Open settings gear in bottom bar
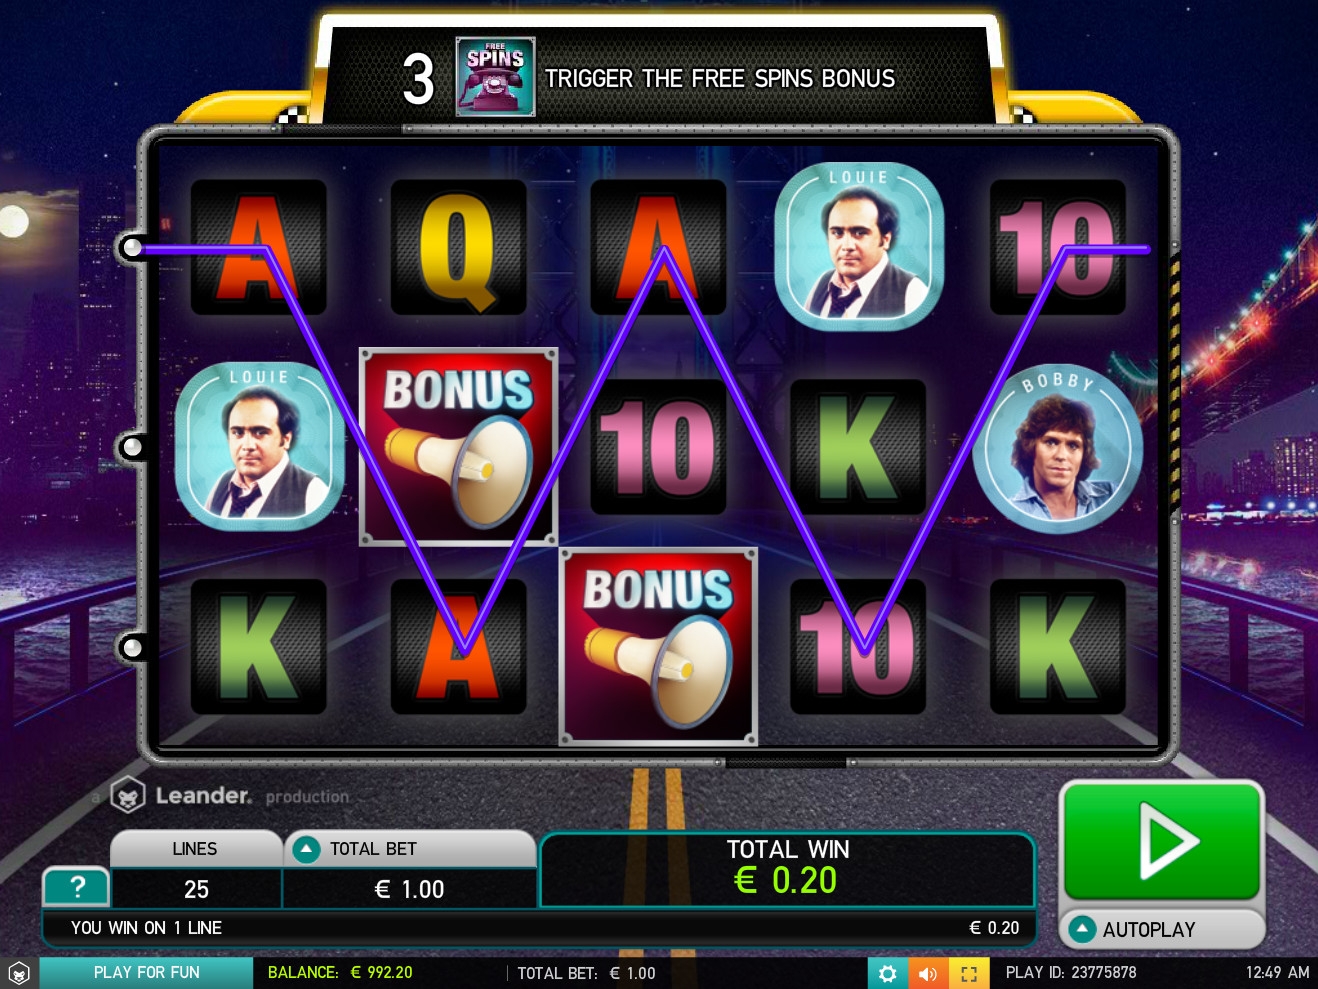The width and height of the screenshot is (1318, 989). coord(887,973)
